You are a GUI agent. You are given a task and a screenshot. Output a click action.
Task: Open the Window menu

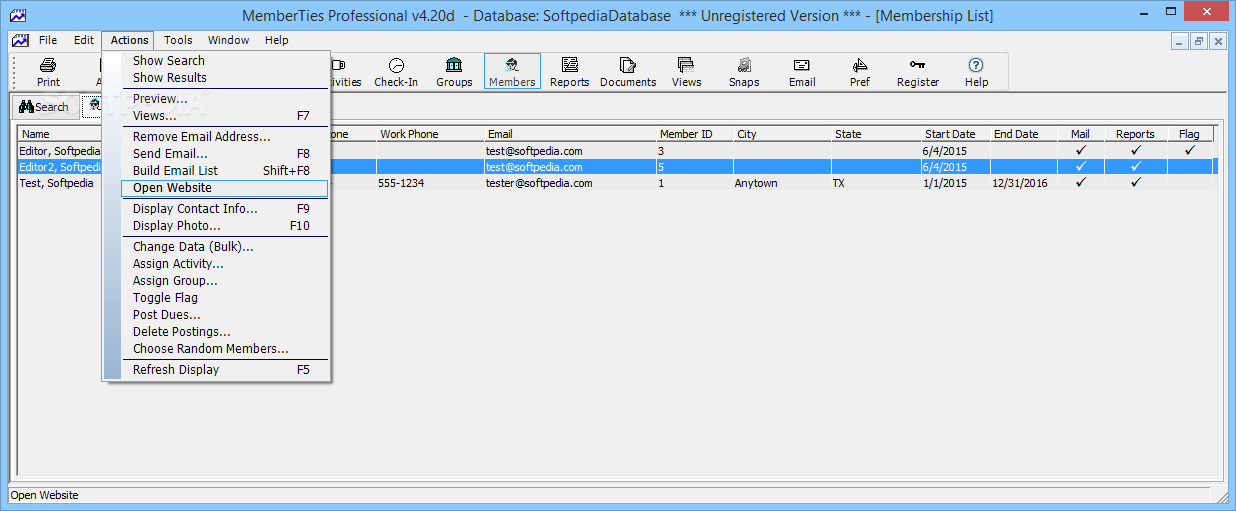(x=229, y=40)
